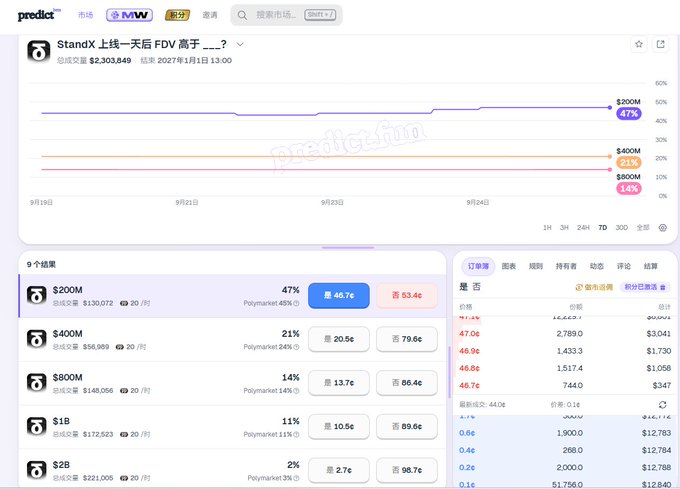680x489 pixels.
Task: Open the 市场 nav item
Action: [85, 15]
